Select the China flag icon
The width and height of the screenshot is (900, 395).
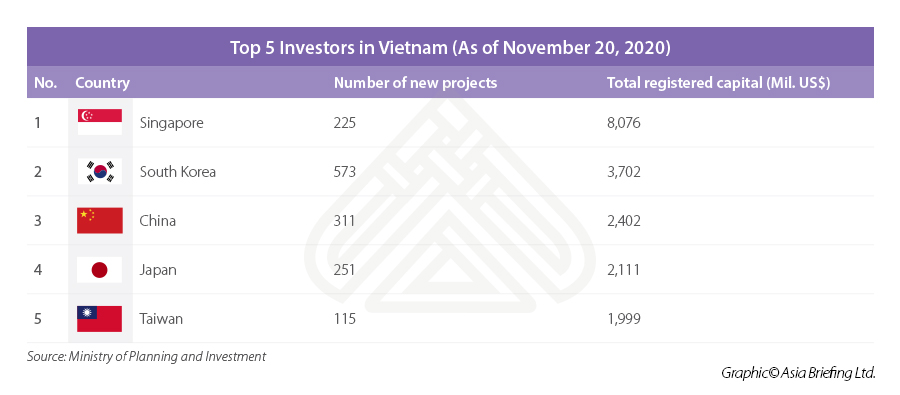100,220
